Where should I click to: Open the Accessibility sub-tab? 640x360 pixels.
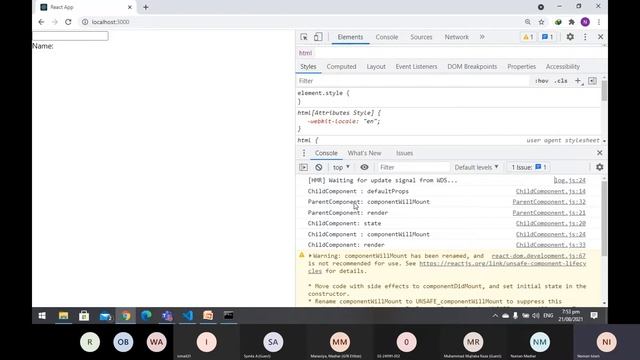pos(562,67)
